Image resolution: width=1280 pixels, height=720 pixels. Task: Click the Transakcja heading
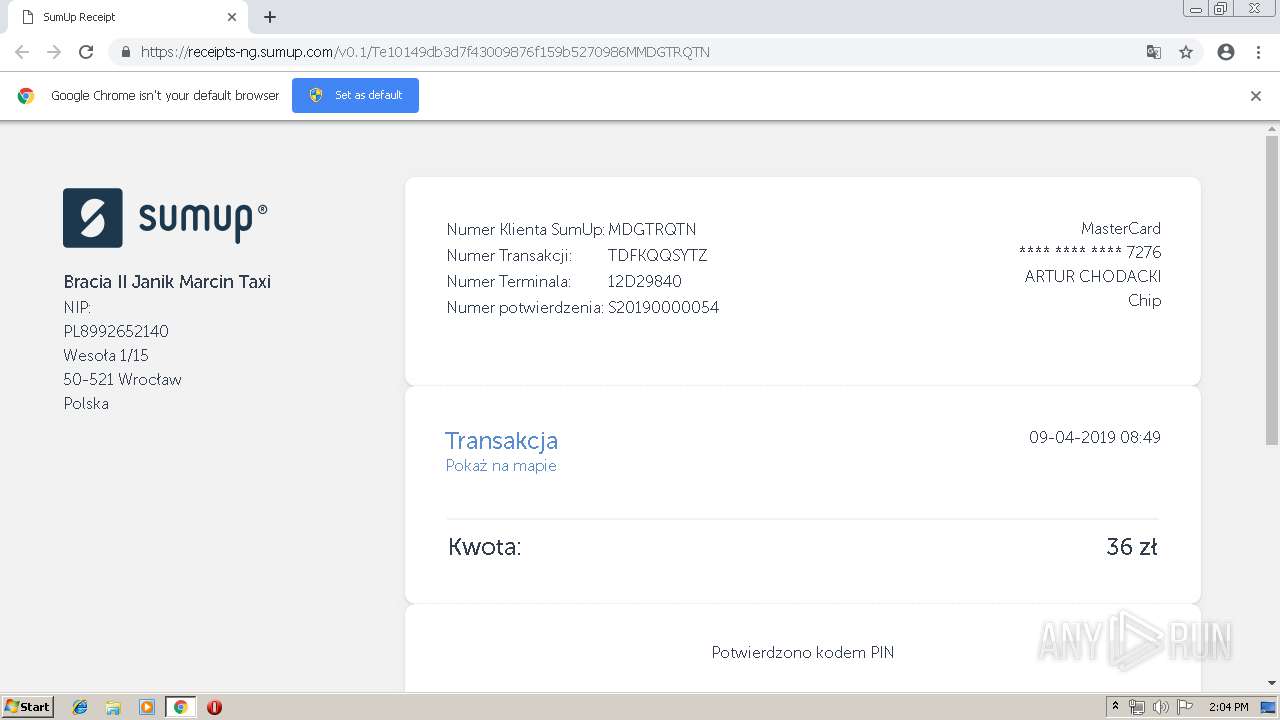501,440
